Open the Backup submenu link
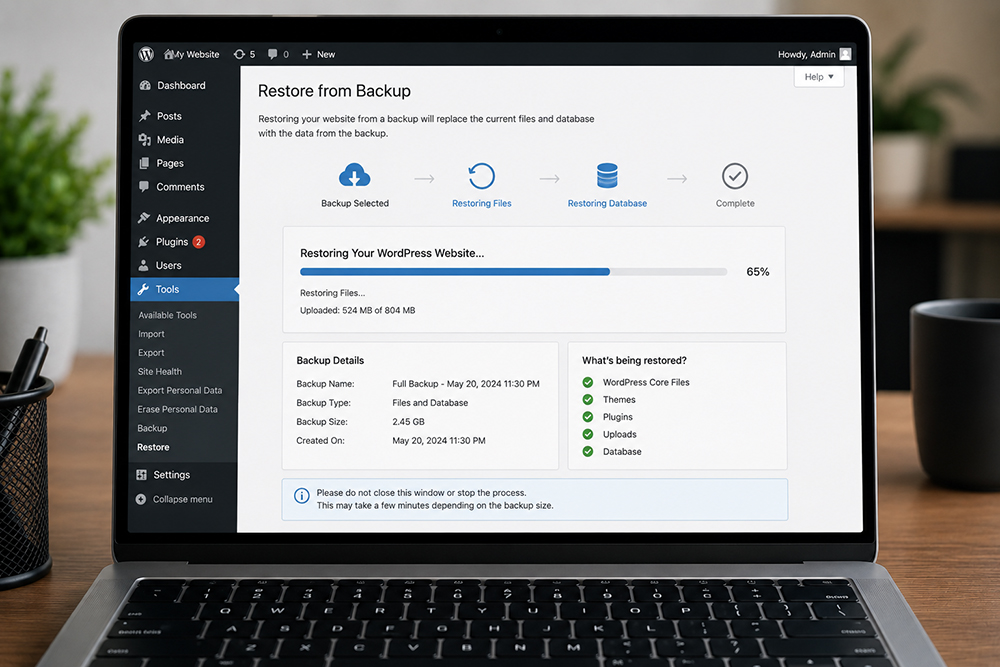Screen dimensions: 1000x667 (x=152, y=429)
